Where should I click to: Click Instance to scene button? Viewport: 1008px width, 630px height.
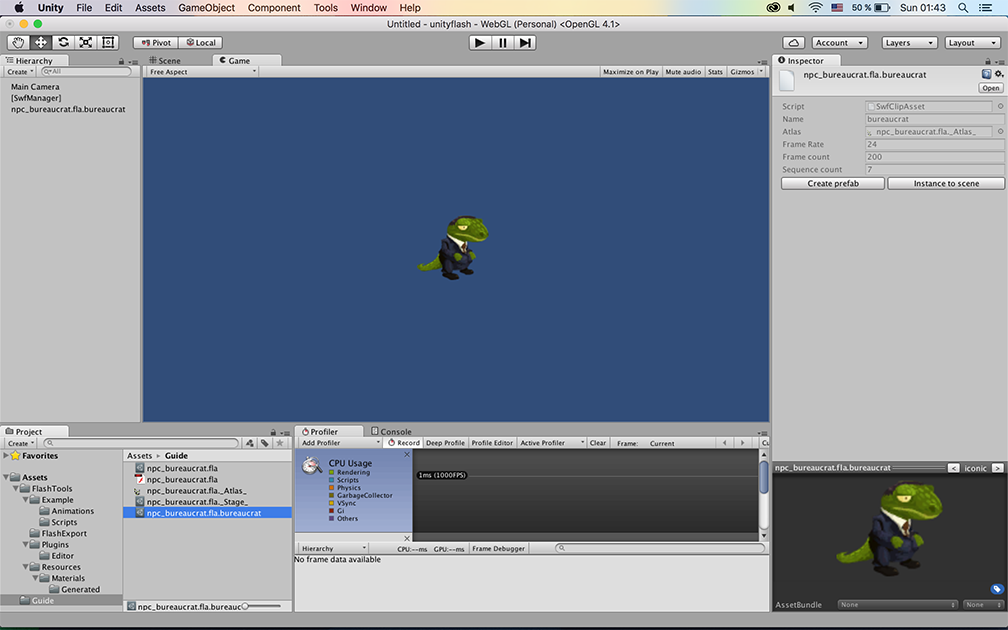click(x=946, y=184)
